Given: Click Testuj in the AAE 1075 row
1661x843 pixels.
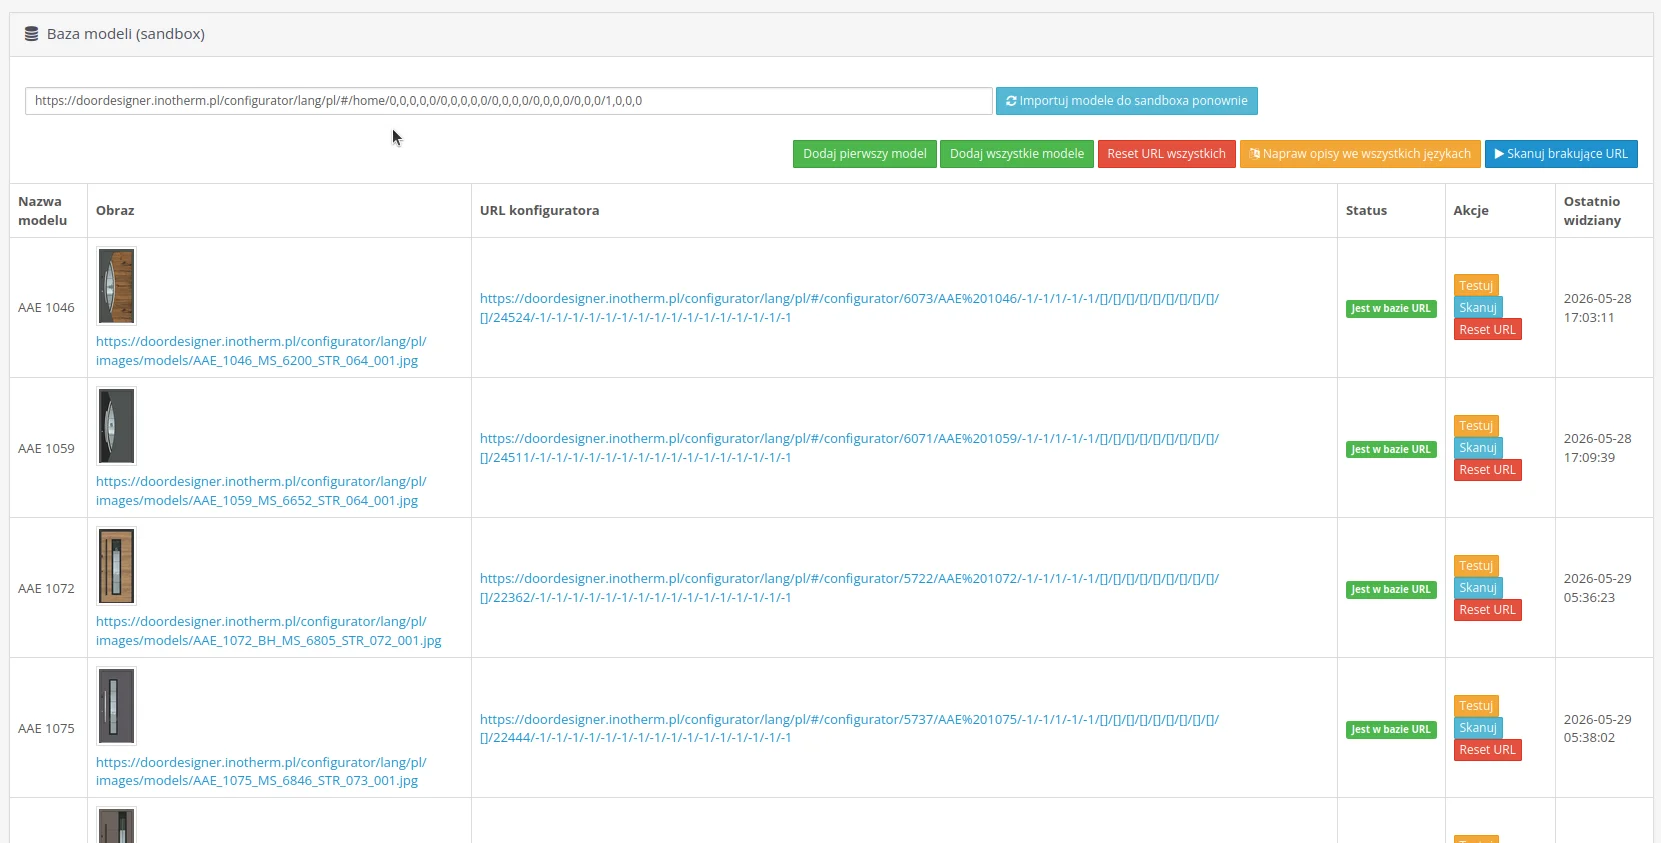Looking at the screenshot, I should [1476, 706].
